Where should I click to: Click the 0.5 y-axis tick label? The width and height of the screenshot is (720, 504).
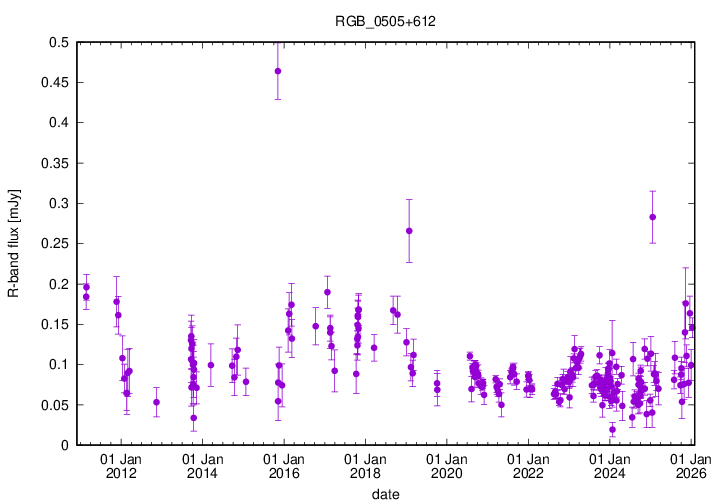click(57, 42)
